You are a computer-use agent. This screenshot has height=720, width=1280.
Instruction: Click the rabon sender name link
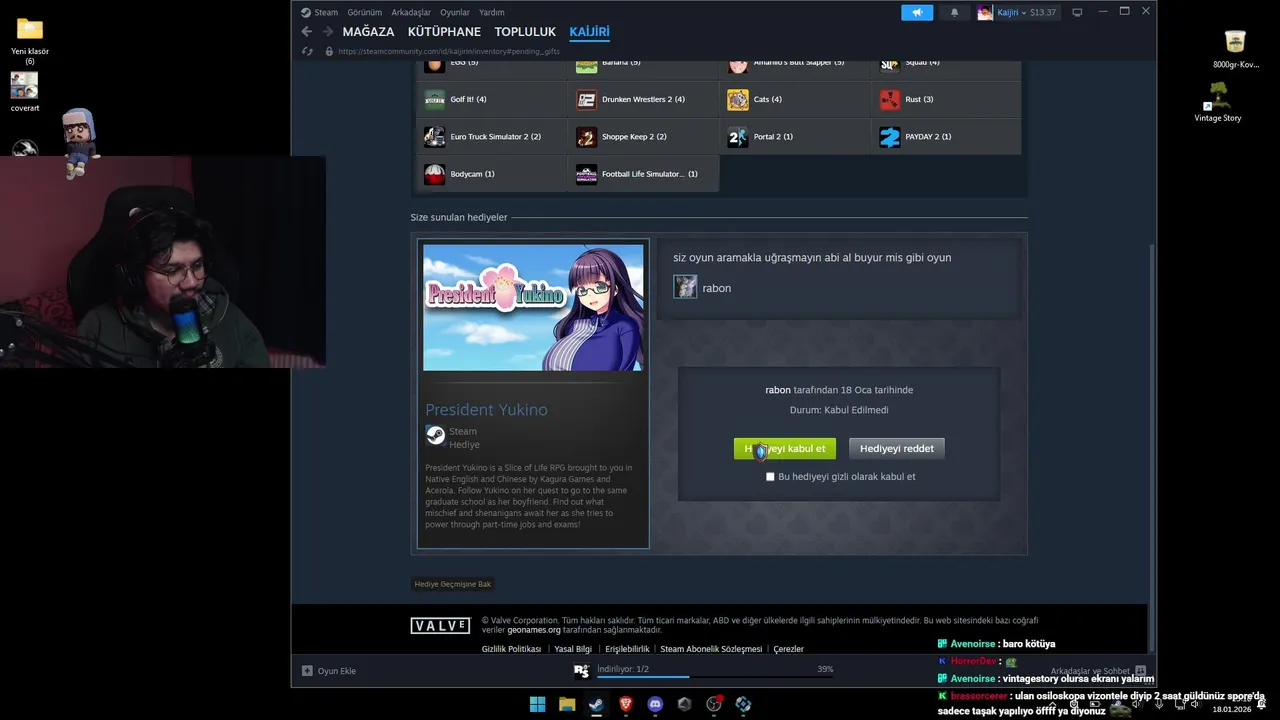[x=717, y=288]
